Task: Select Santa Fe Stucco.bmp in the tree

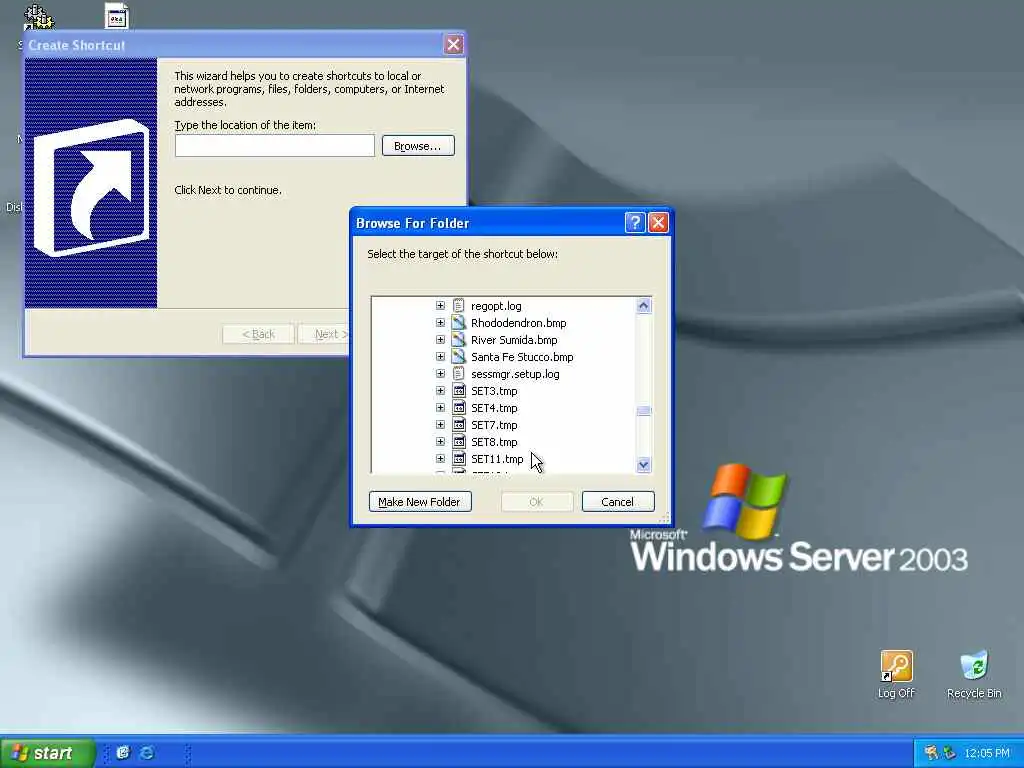Action: point(522,357)
